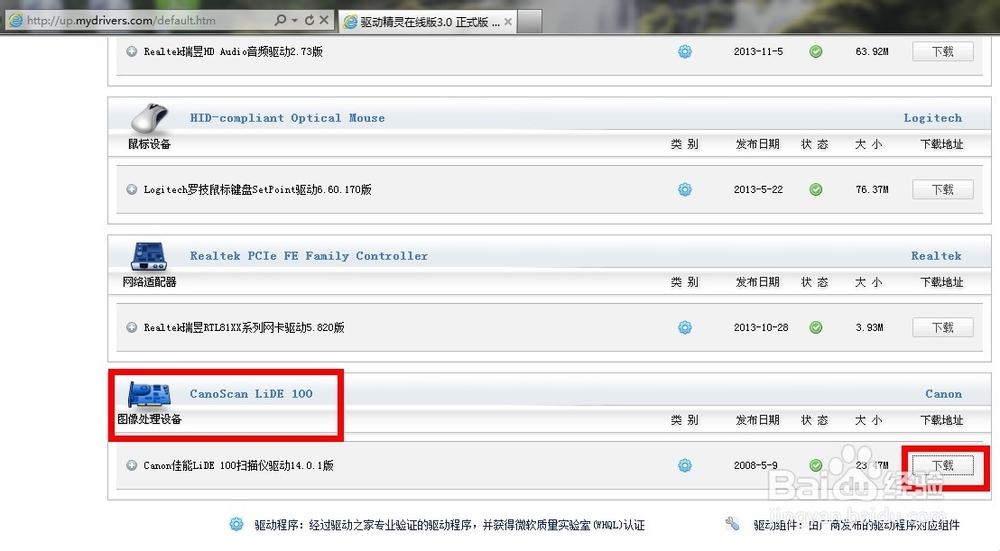This screenshot has width=1000, height=551.
Task: Click the gear type icon for Realtek RTL81XX driver
Action: (x=685, y=327)
